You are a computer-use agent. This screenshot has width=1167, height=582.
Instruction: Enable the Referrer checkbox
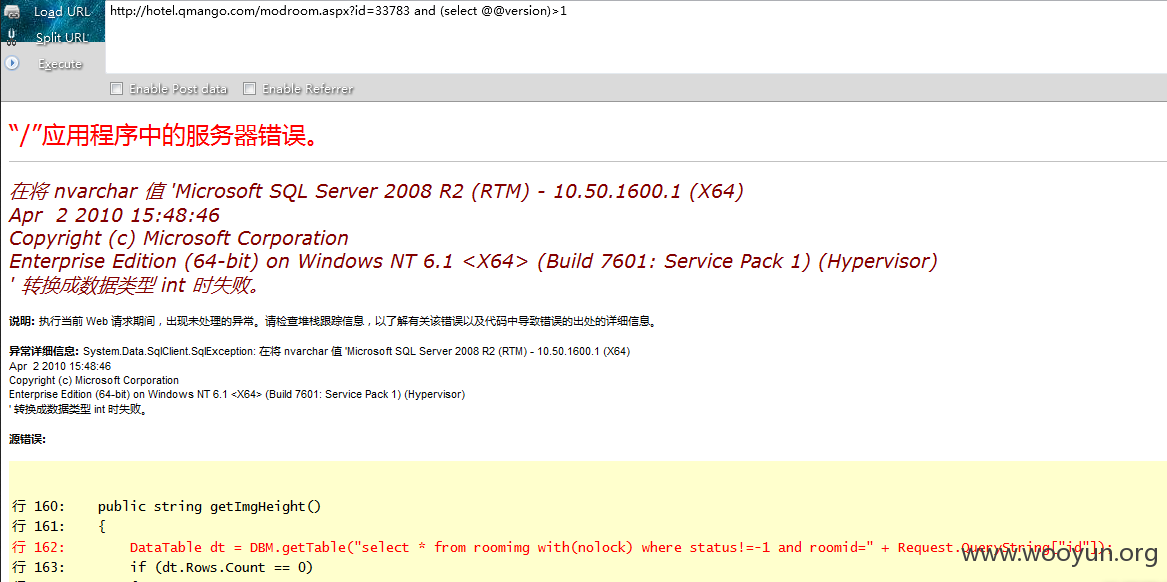pyautogui.click(x=250, y=89)
